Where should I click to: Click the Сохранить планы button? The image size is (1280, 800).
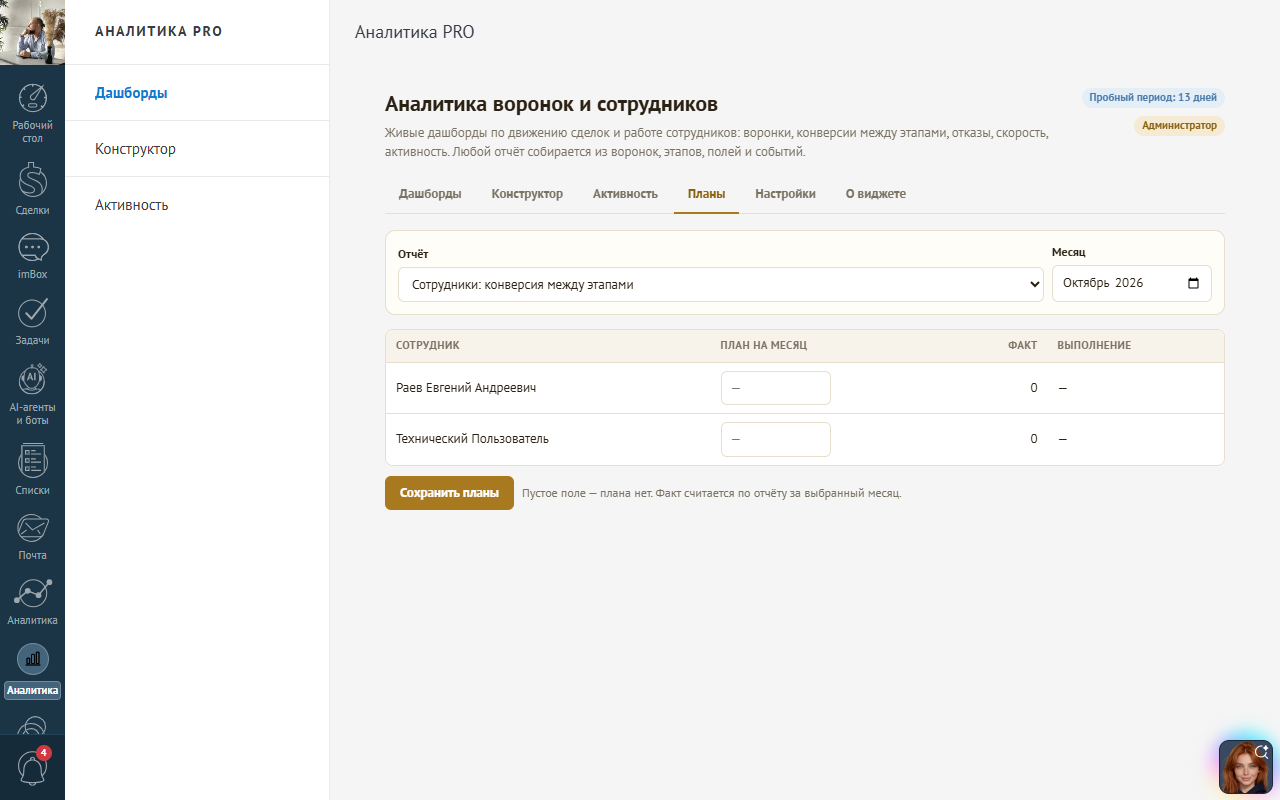[449, 493]
